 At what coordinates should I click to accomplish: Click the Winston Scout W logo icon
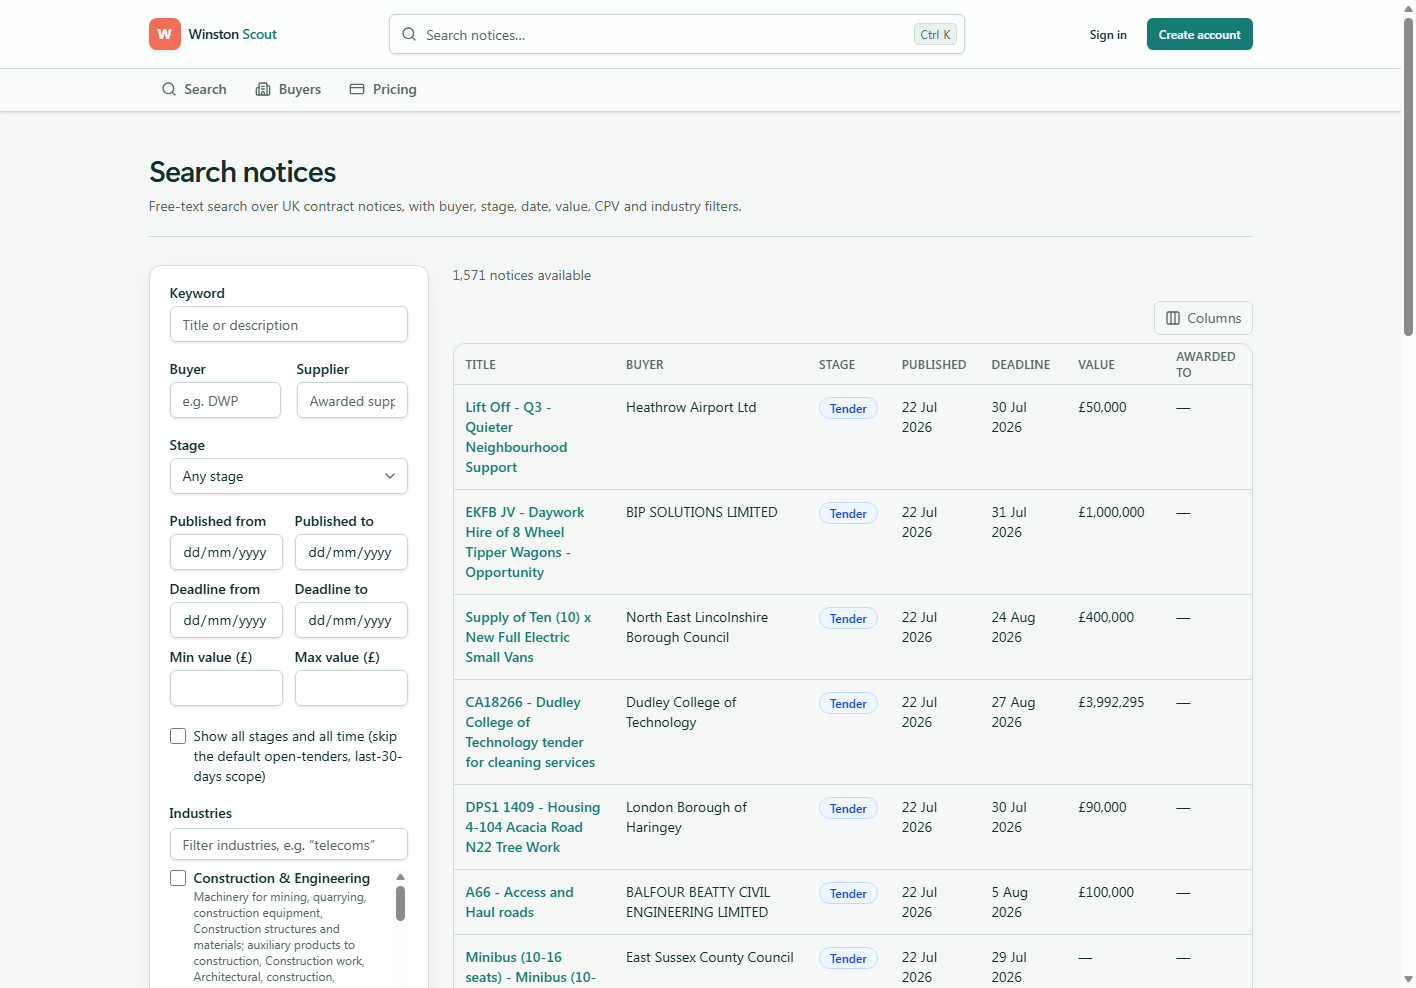[x=165, y=34]
